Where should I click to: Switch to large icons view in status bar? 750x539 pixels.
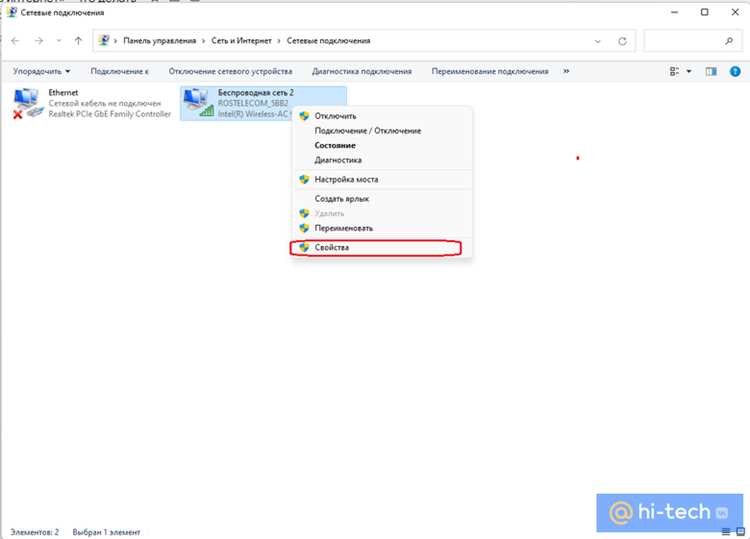(740, 531)
